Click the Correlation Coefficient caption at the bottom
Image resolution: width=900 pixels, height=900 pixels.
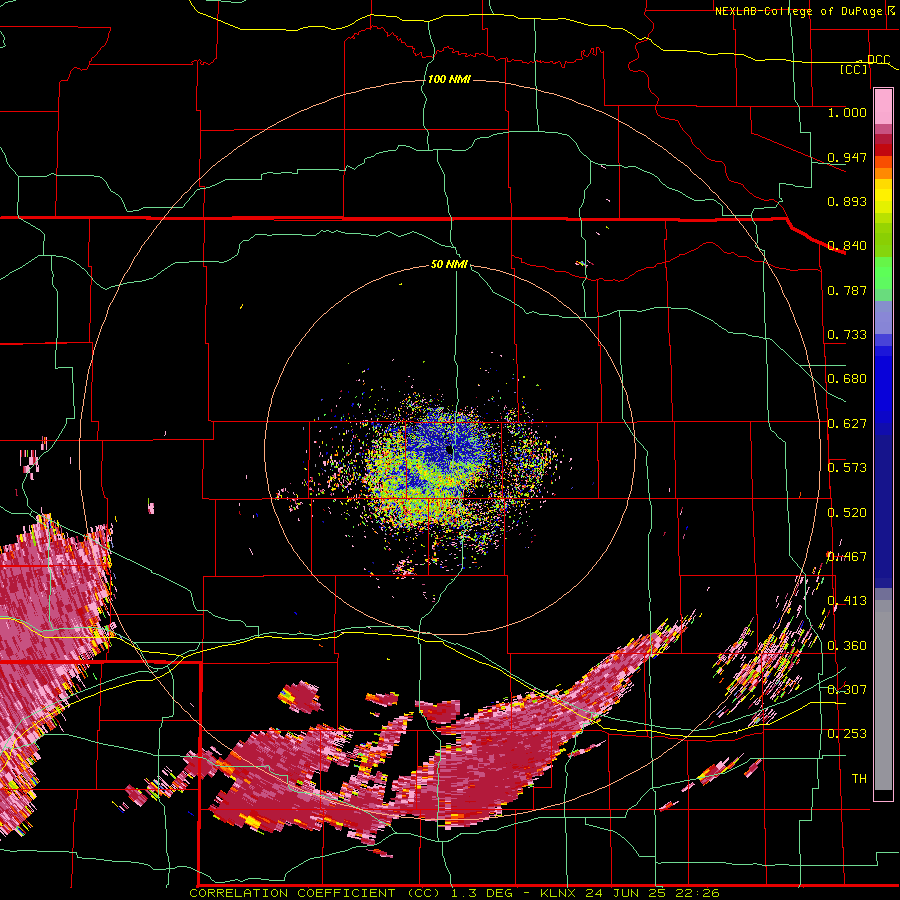tap(454, 893)
